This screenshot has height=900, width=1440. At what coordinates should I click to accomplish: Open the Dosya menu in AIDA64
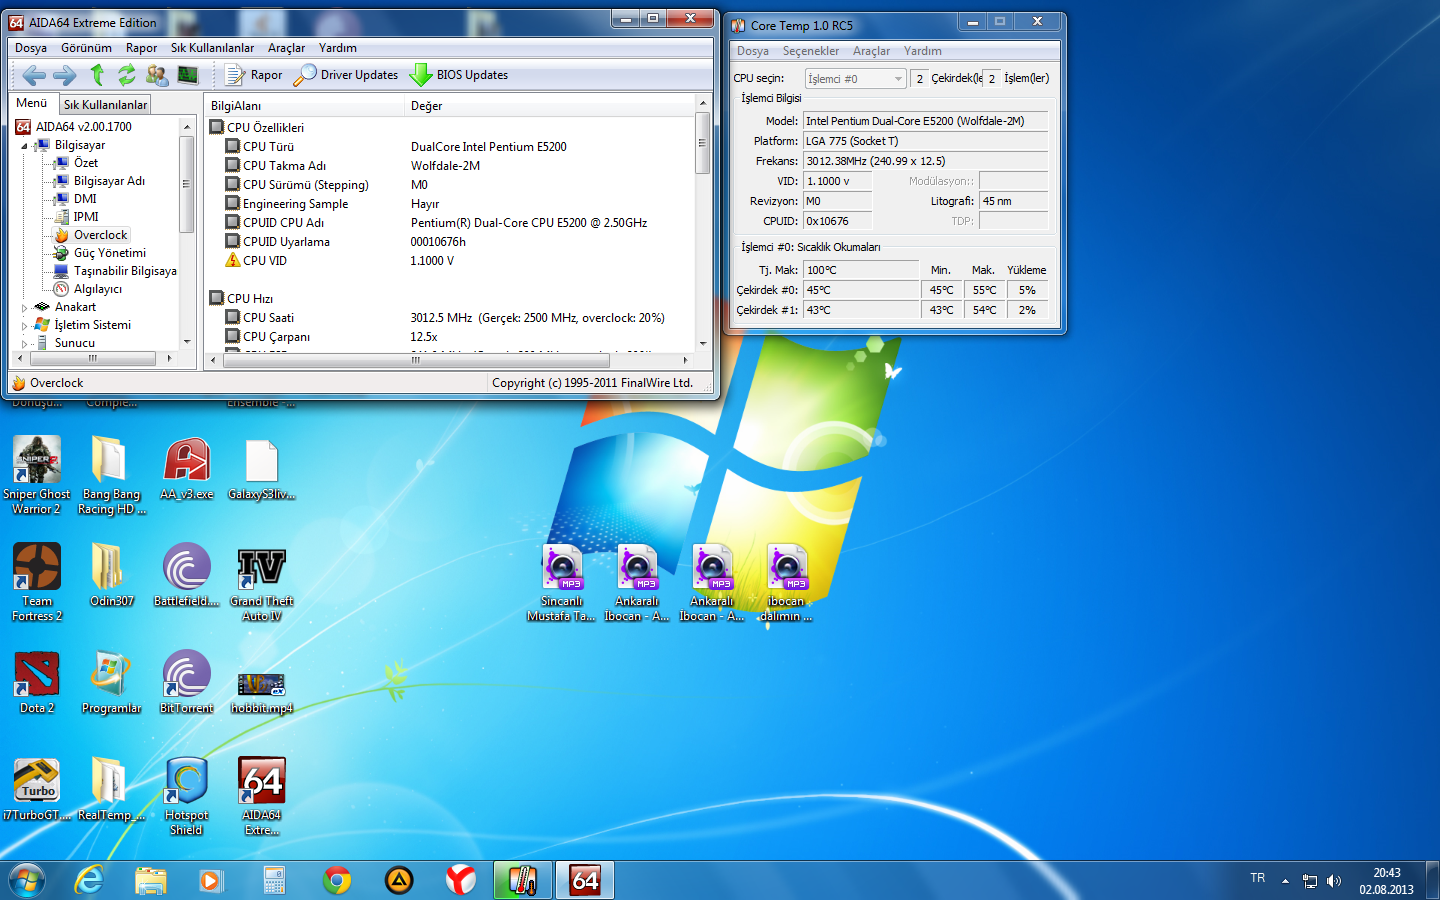coord(30,48)
